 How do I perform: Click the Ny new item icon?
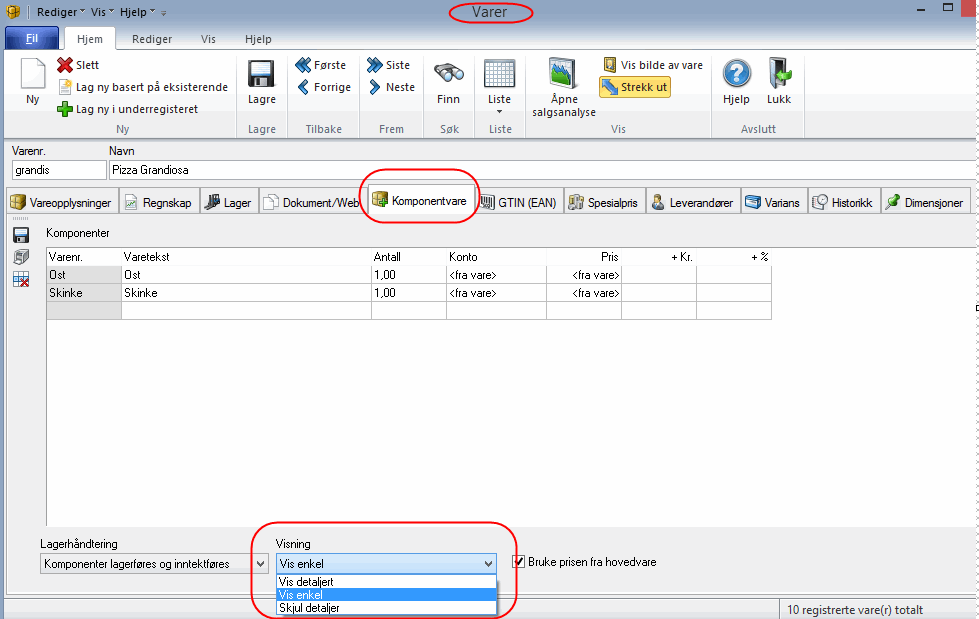click(32, 75)
